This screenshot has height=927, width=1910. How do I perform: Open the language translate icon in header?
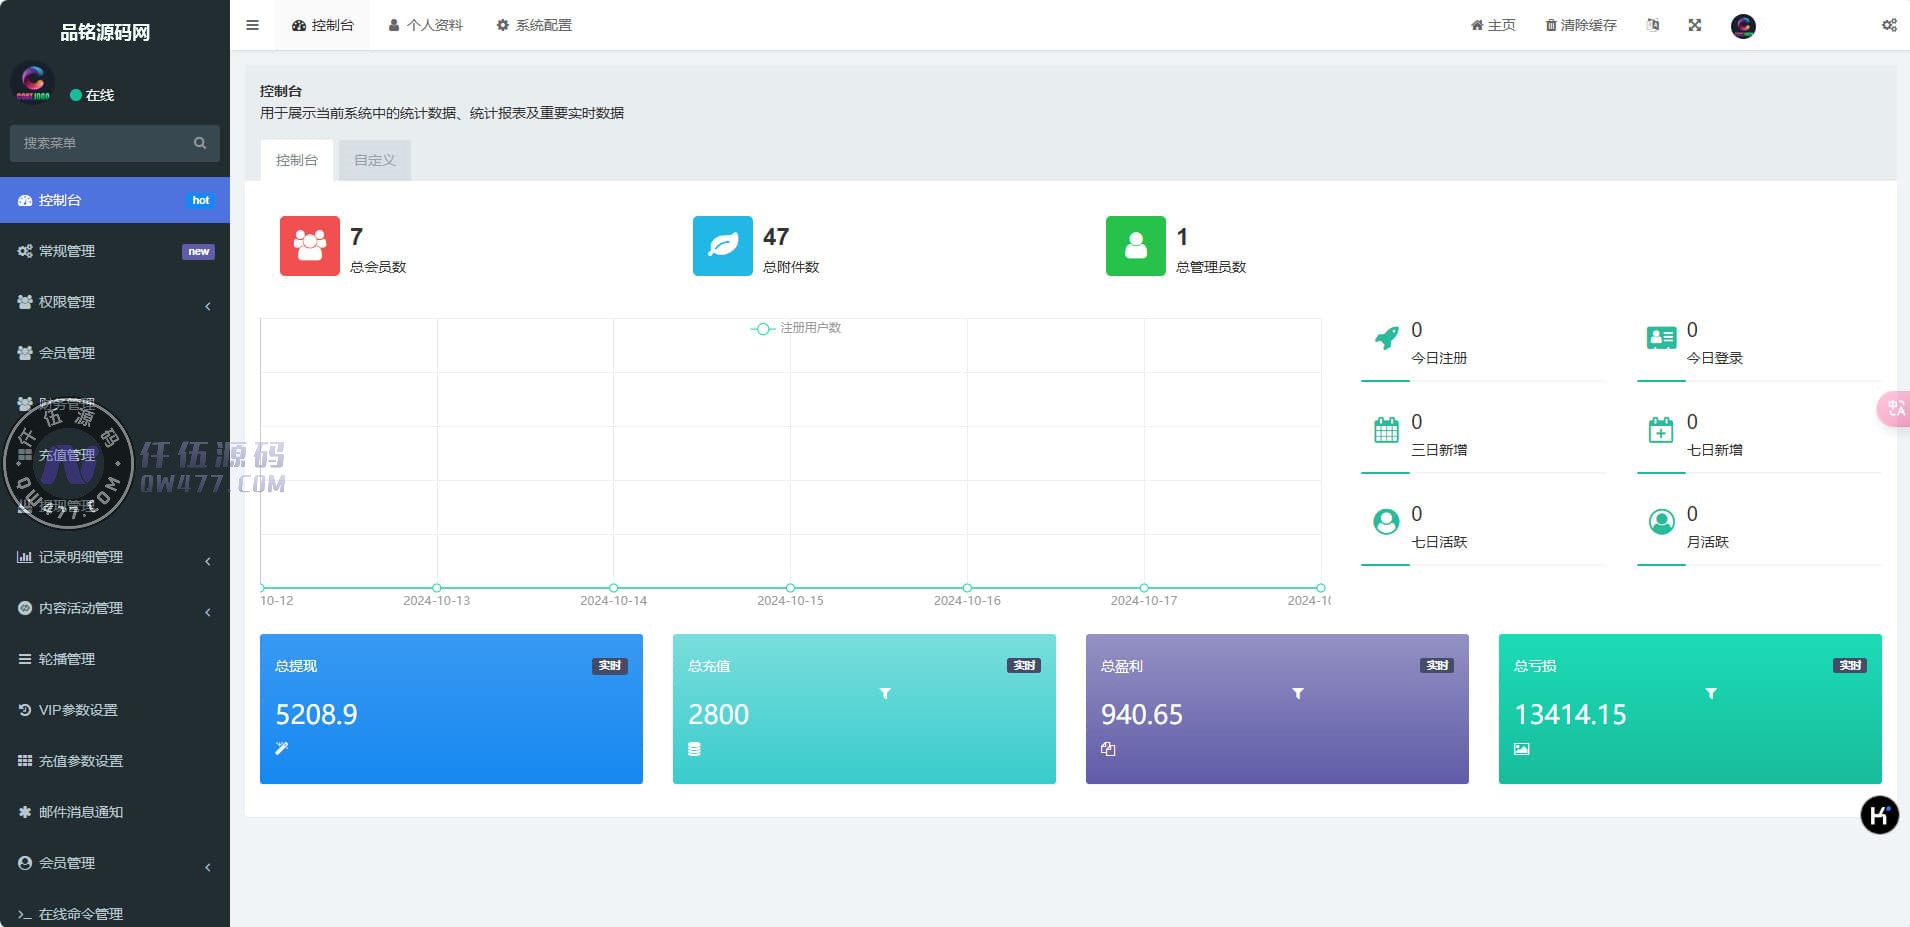tap(1653, 25)
